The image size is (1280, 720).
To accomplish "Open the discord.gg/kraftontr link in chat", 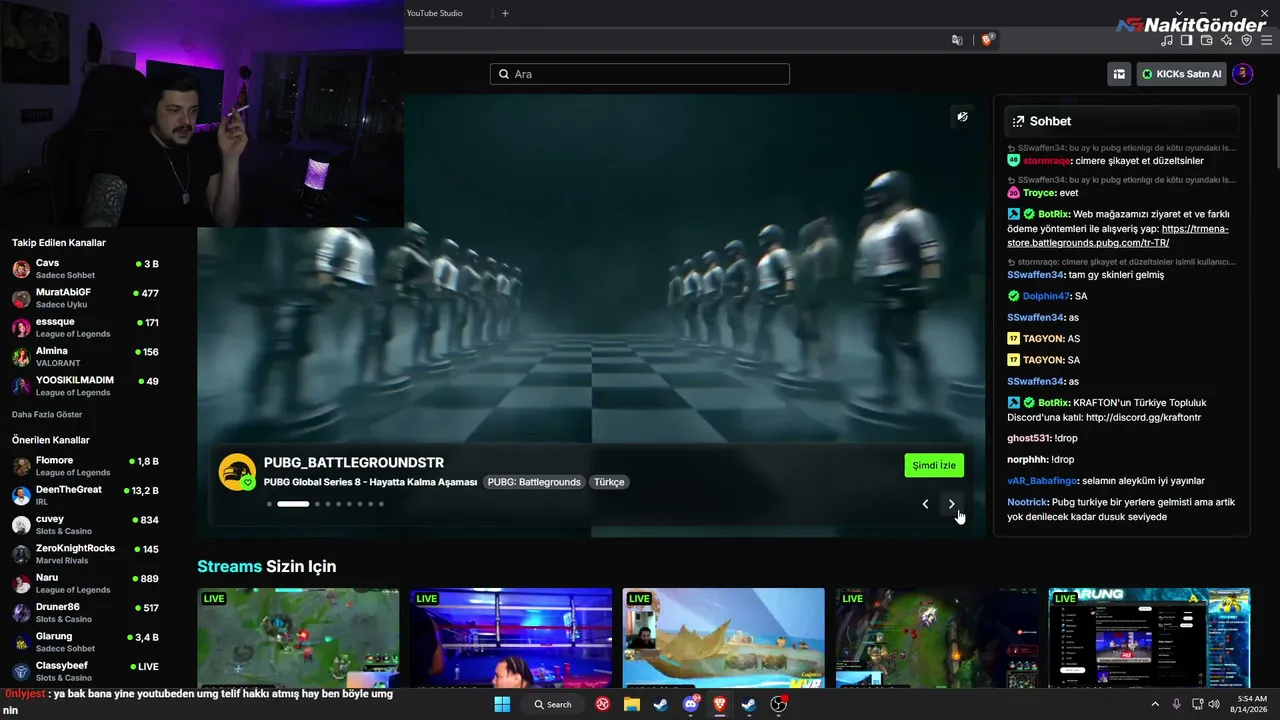I will [x=1143, y=417].
